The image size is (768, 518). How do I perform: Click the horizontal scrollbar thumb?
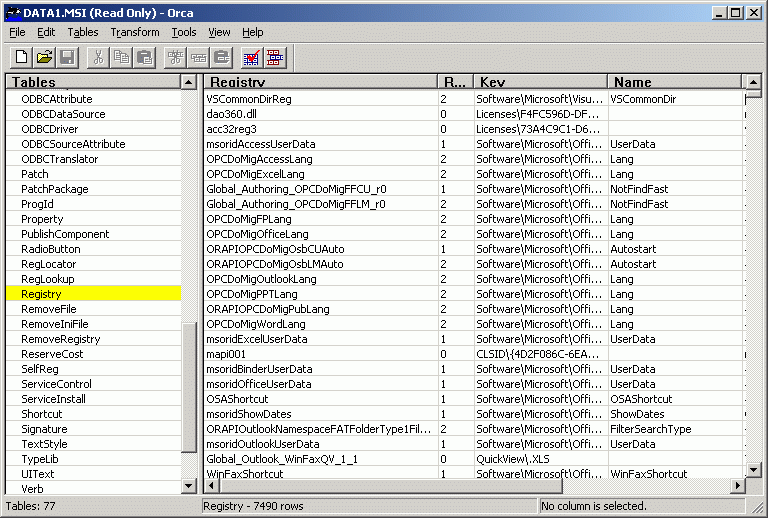(x=390, y=486)
